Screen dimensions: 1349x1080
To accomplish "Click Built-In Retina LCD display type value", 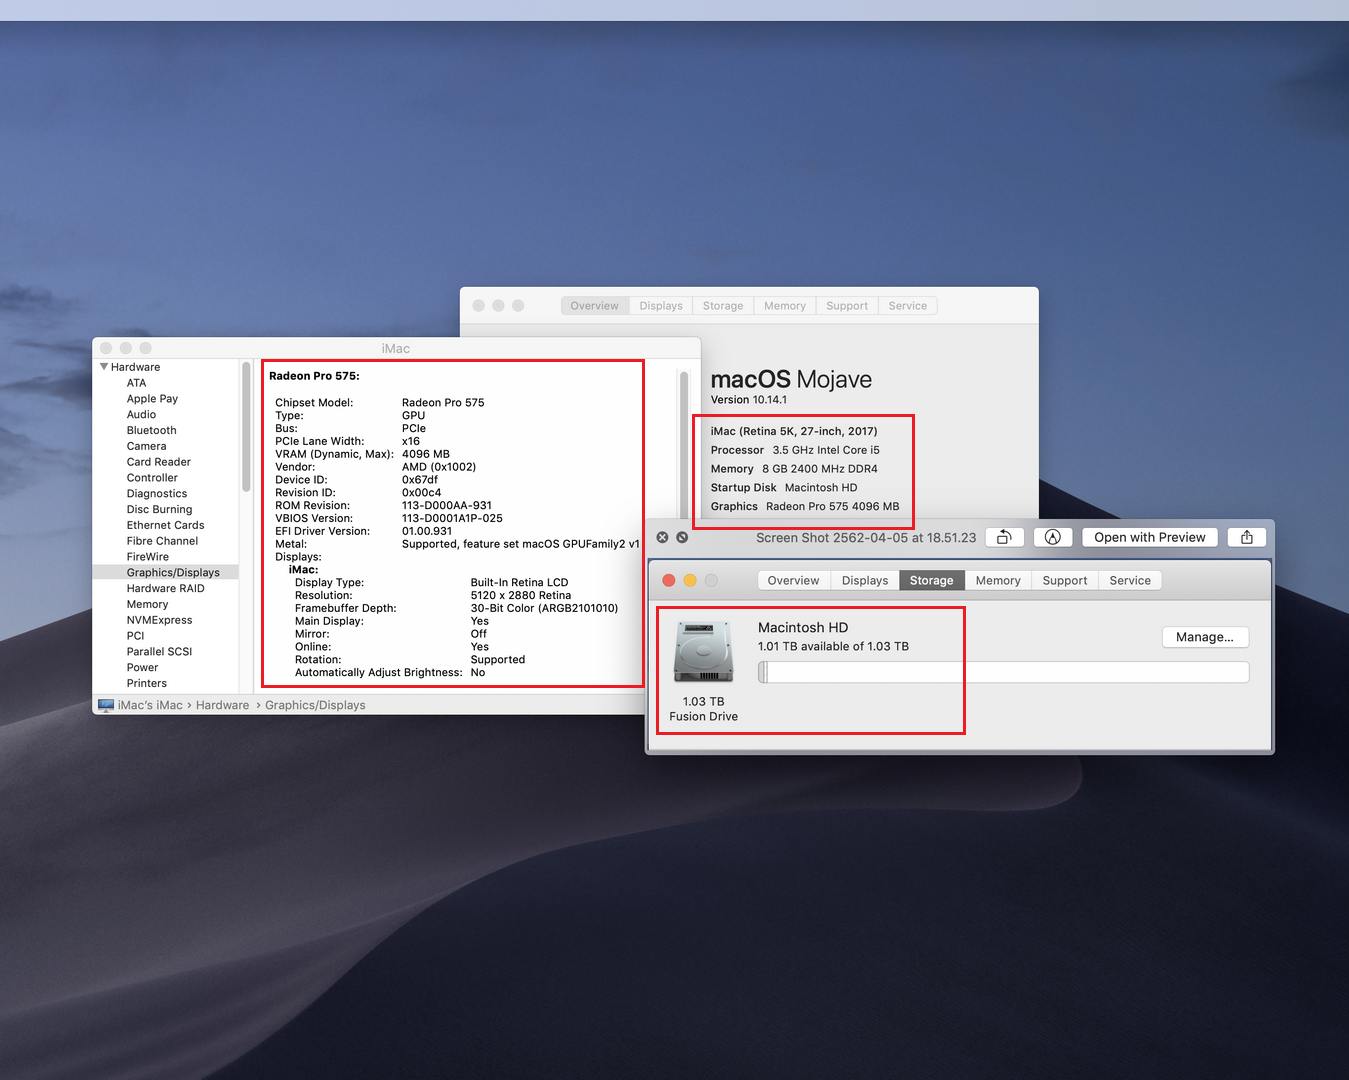I will pyautogui.click(x=519, y=583).
